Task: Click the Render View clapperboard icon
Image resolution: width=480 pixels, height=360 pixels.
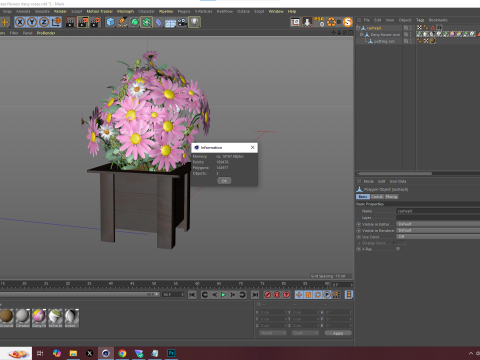Action: tap(71, 22)
